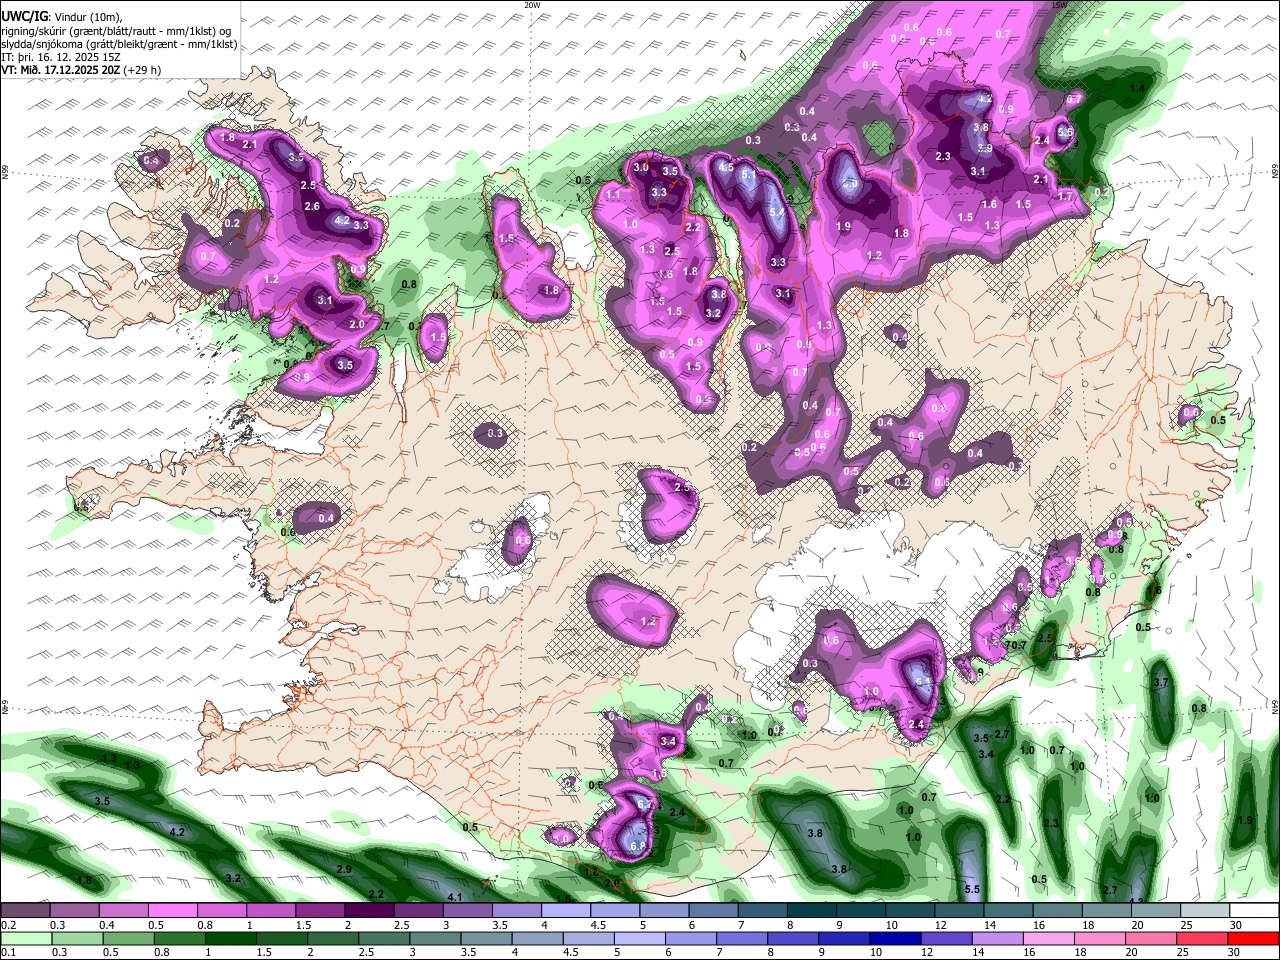Click the 3.0 snowfall value on the map
This screenshot has height=960, width=1280.
pos(641,168)
